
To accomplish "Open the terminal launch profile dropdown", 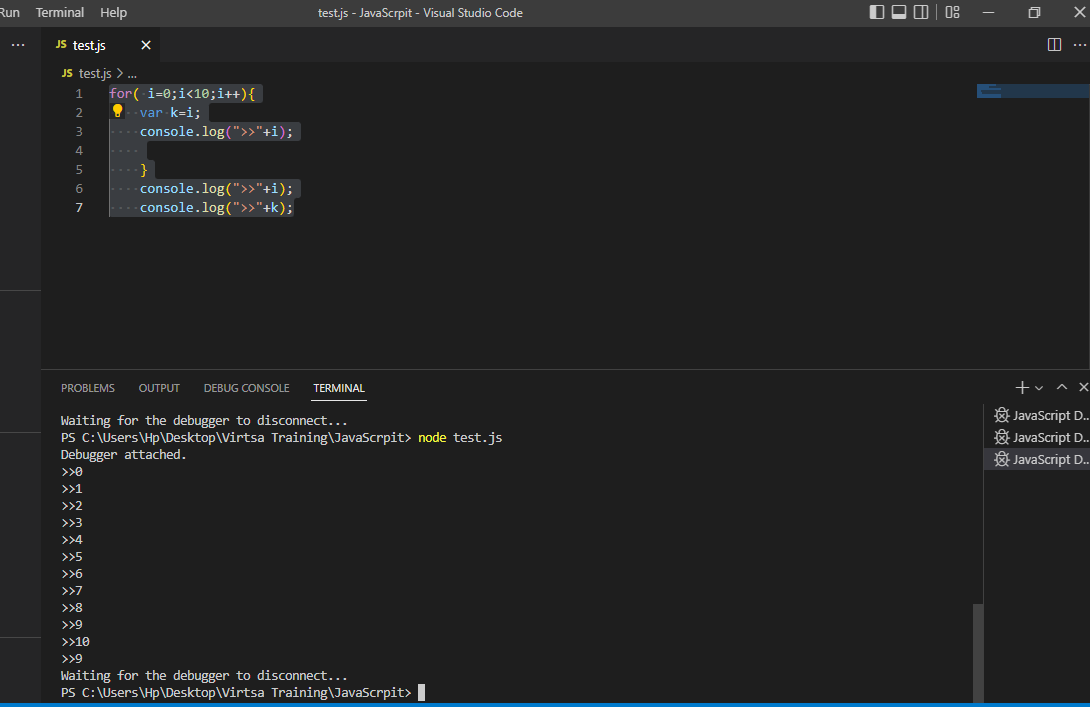I will (x=1038, y=387).
